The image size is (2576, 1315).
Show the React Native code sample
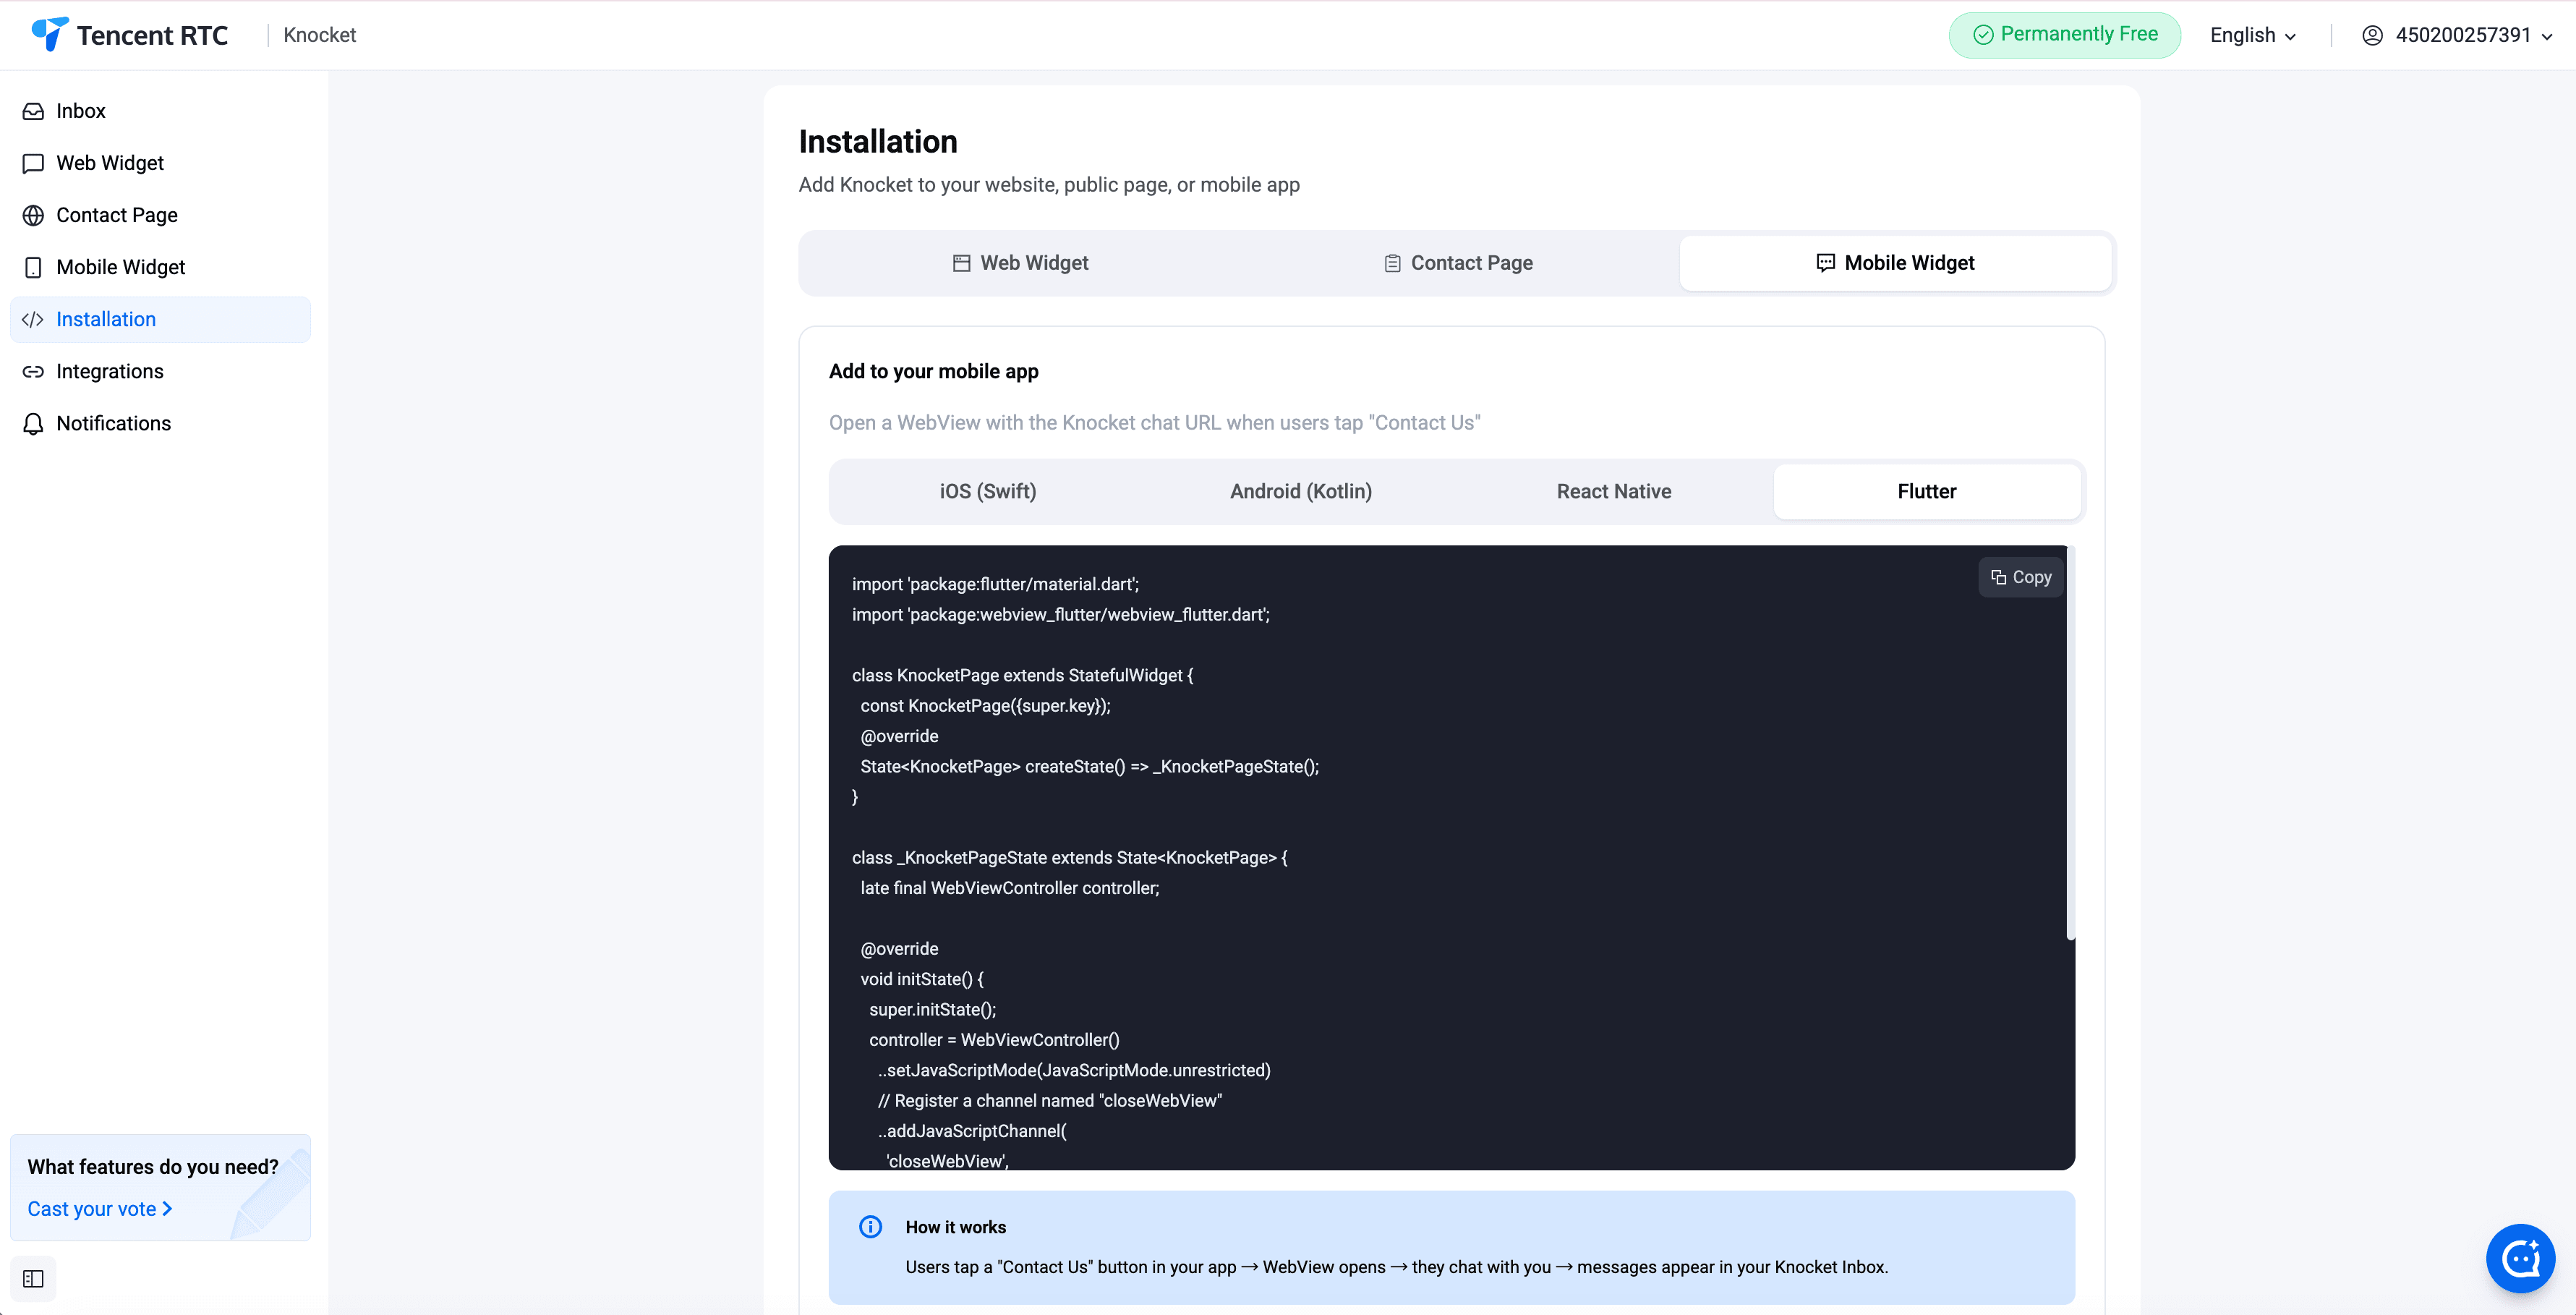tap(1614, 491)
